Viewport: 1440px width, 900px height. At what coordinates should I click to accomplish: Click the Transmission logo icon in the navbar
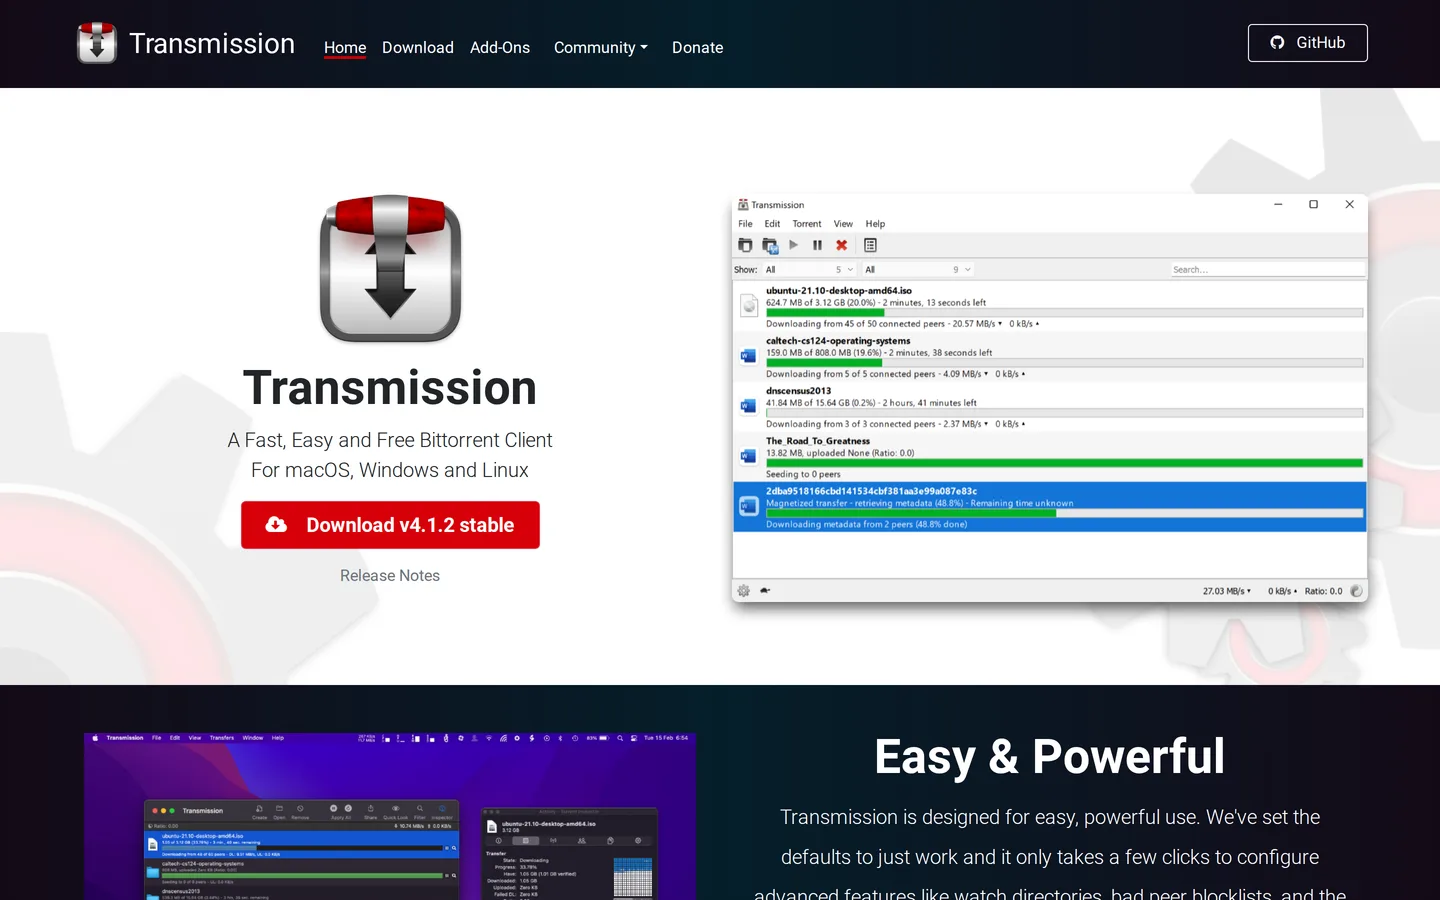click(97, 43)
